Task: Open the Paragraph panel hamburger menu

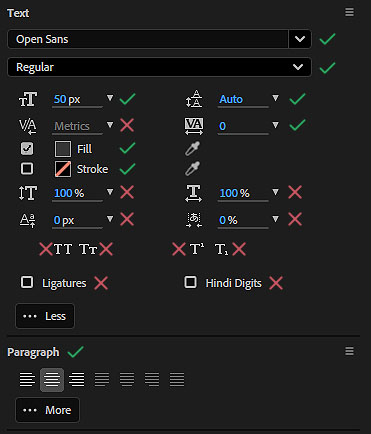Action: point(349,351)
